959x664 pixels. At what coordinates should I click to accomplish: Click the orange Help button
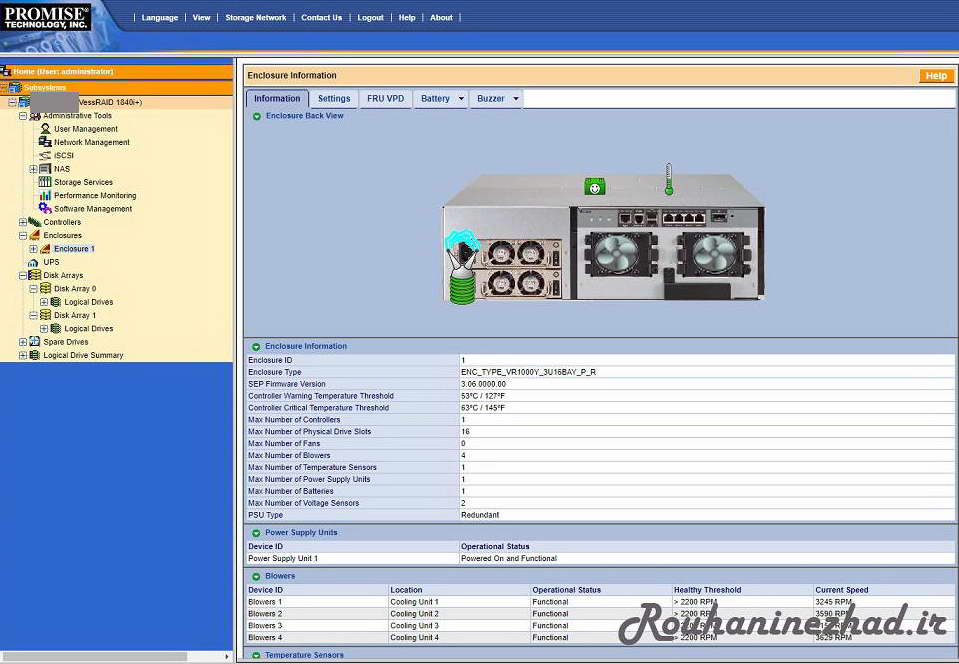936,76
